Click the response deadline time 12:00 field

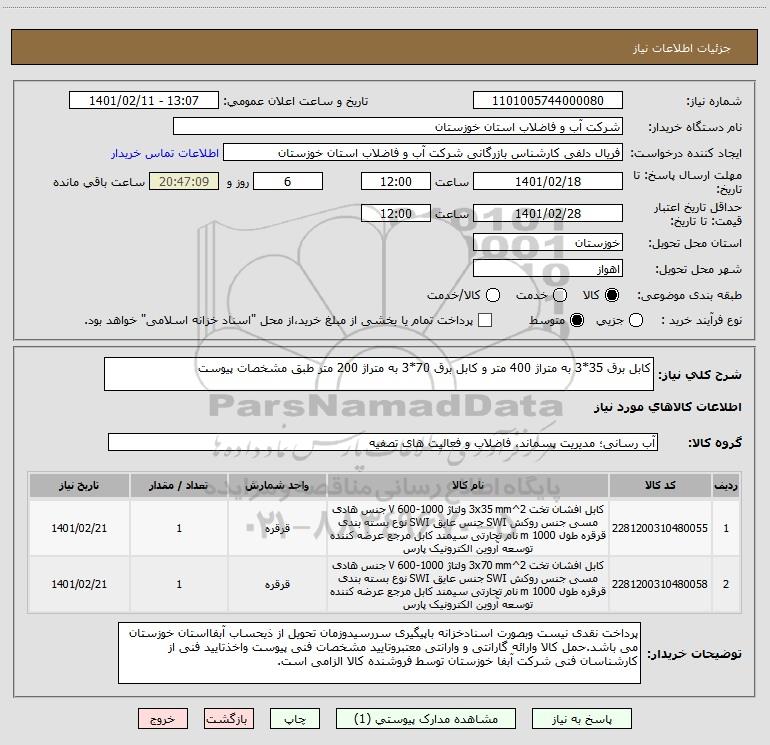(396, 181)
